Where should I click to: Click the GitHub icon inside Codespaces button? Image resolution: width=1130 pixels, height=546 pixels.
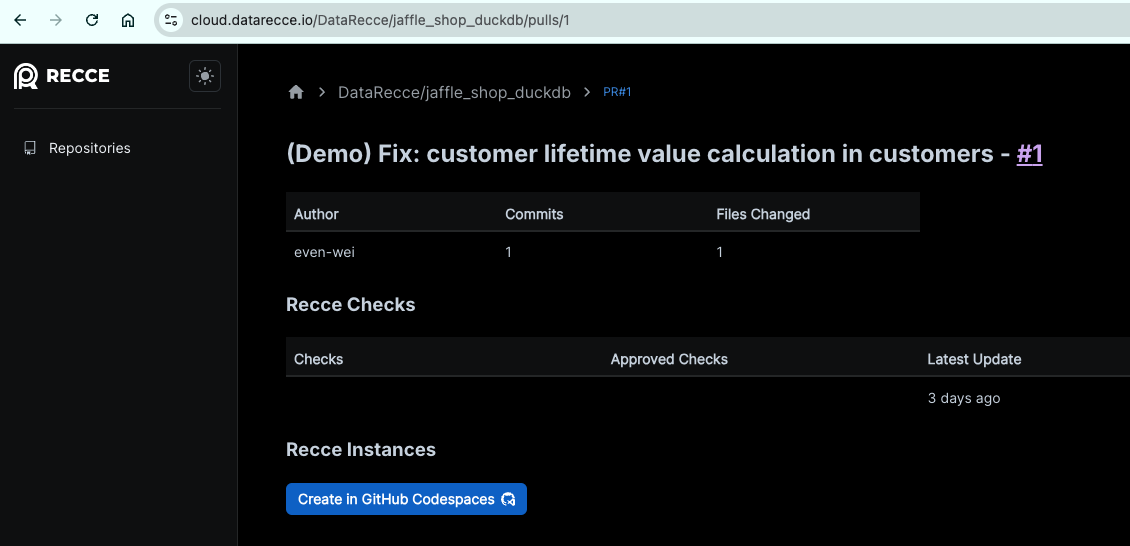(x=509, y=499)
